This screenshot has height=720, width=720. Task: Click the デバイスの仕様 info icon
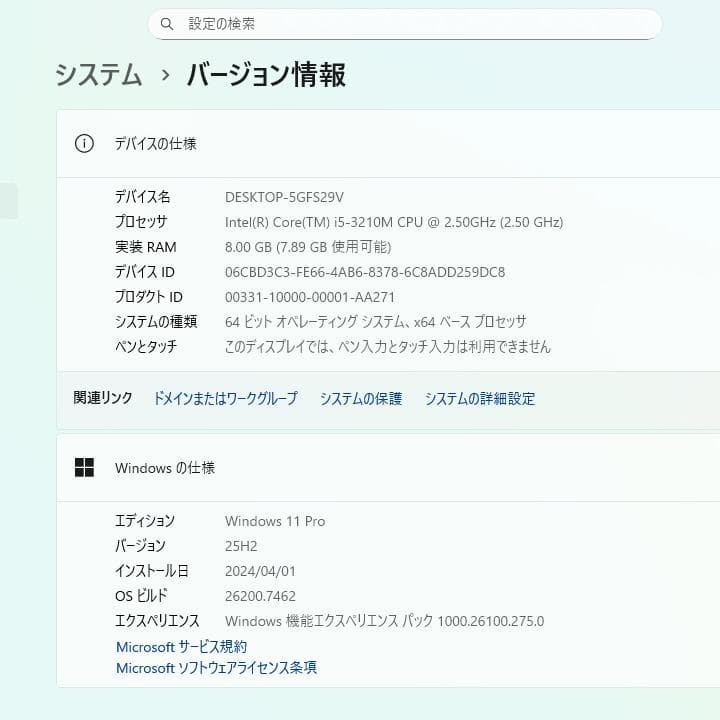coord(84,144)
